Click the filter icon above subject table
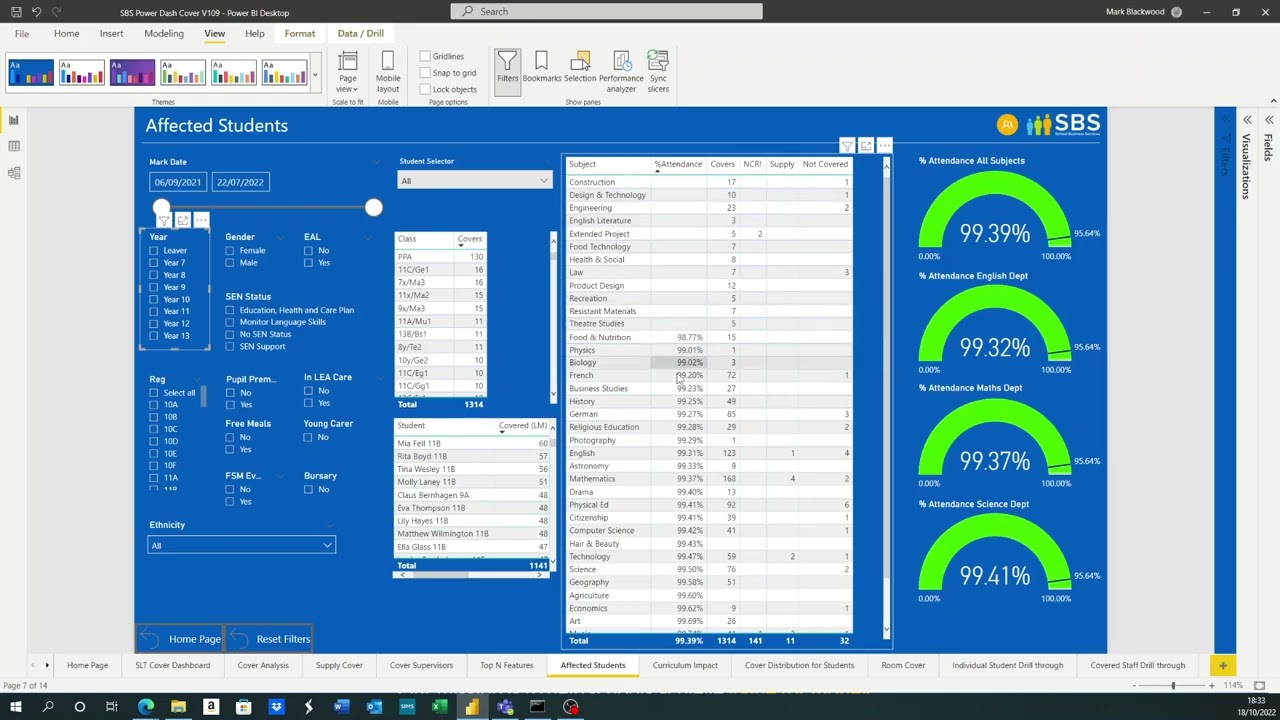This screenshot has height=720, width=1280. (x=847, y=146)
